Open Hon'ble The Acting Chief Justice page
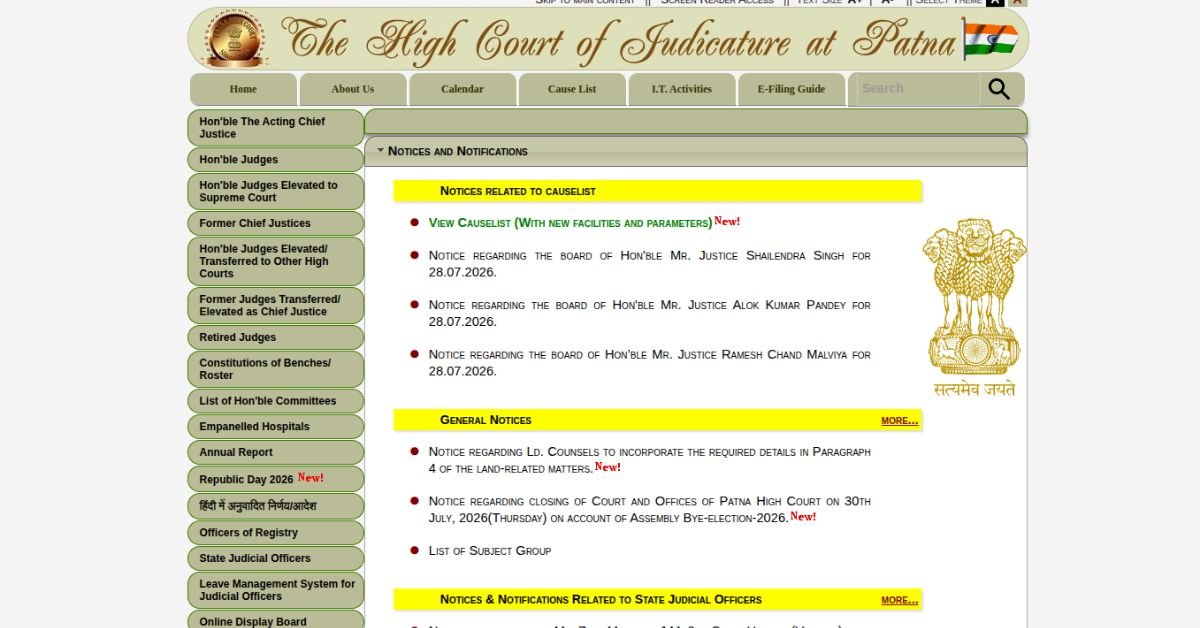This screenshot has height=628, width=1200. 275,128
